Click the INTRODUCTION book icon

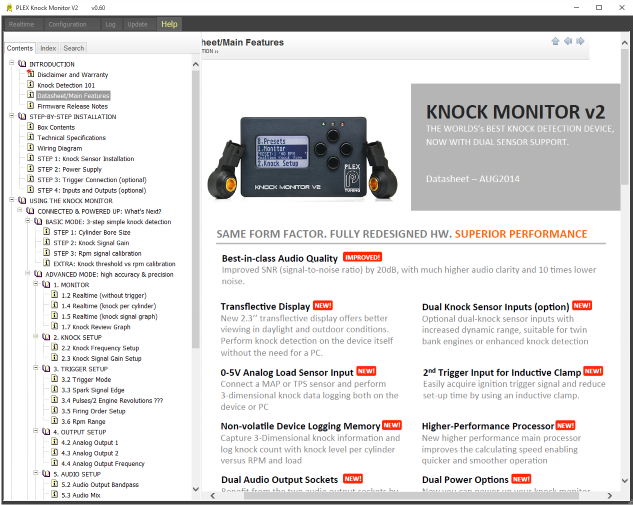point(22,64)
